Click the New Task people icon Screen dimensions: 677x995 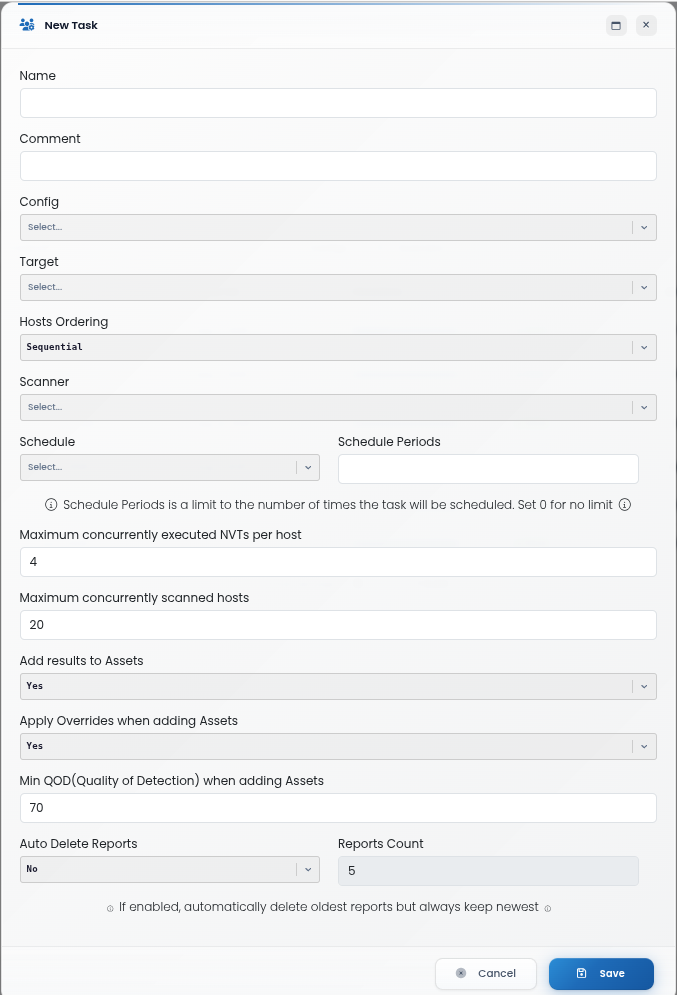click(27, 25)
